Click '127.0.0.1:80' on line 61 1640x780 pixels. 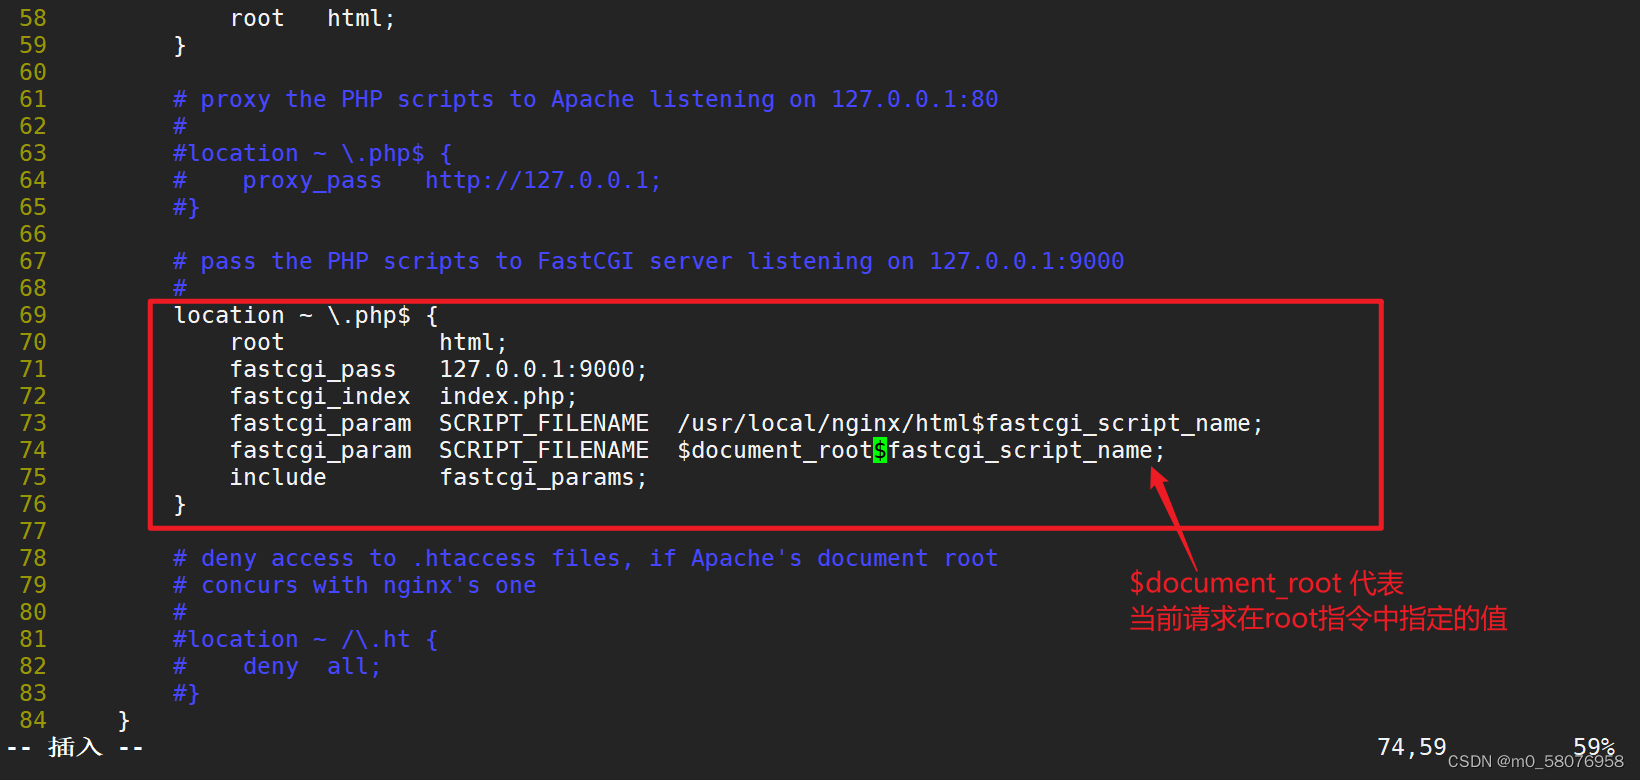click(915, 99)
